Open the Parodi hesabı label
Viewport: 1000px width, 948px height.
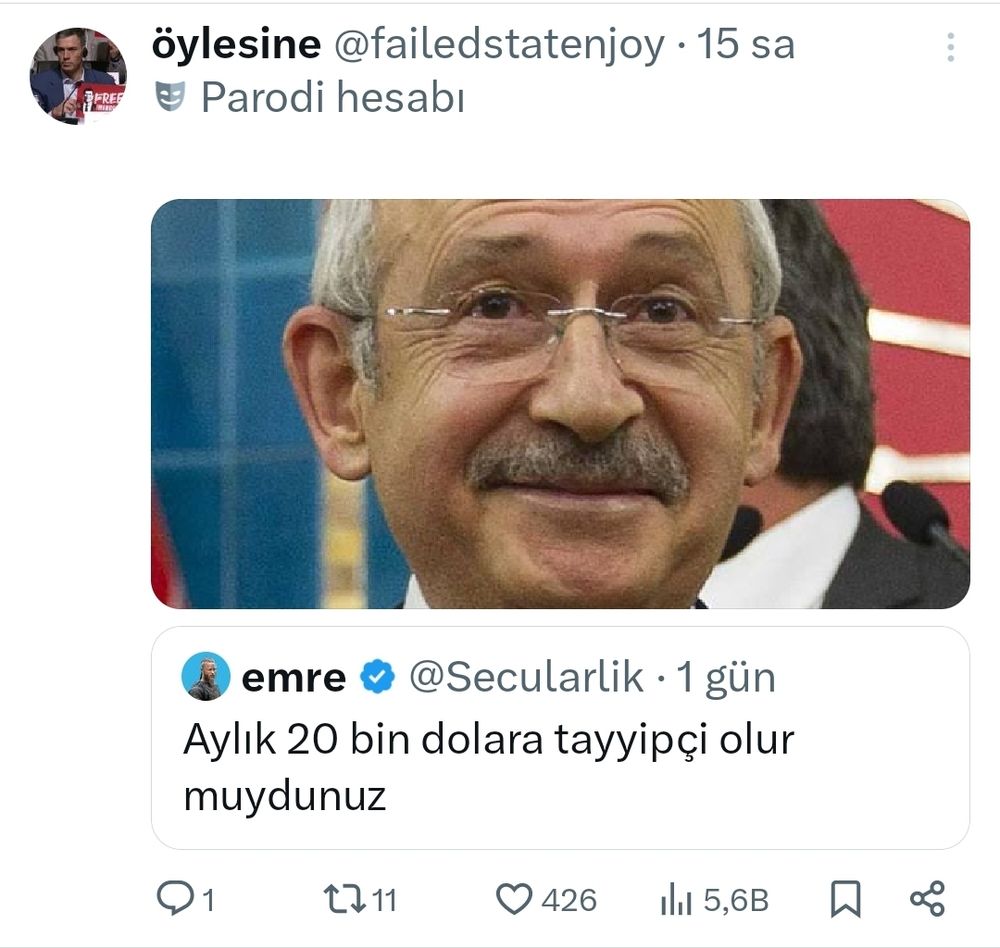[x=333, y=98]
